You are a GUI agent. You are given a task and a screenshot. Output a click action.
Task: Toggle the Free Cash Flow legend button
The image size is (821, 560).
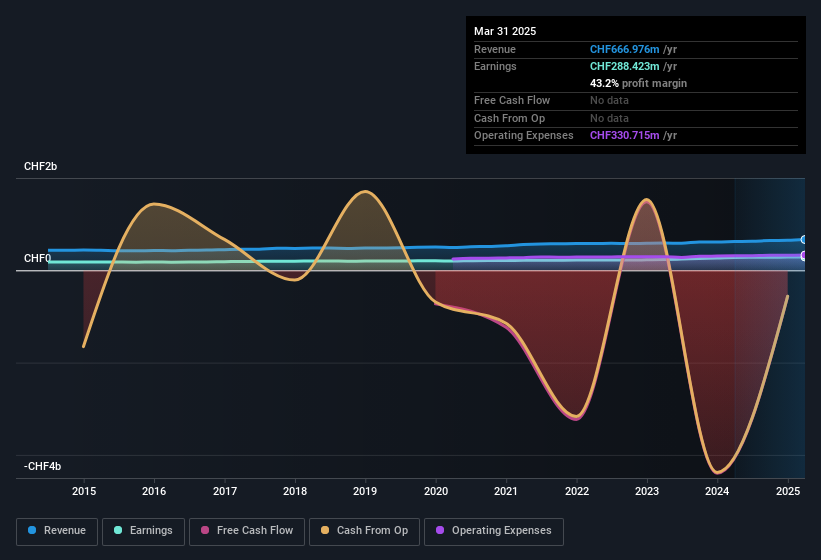[247, 531]
